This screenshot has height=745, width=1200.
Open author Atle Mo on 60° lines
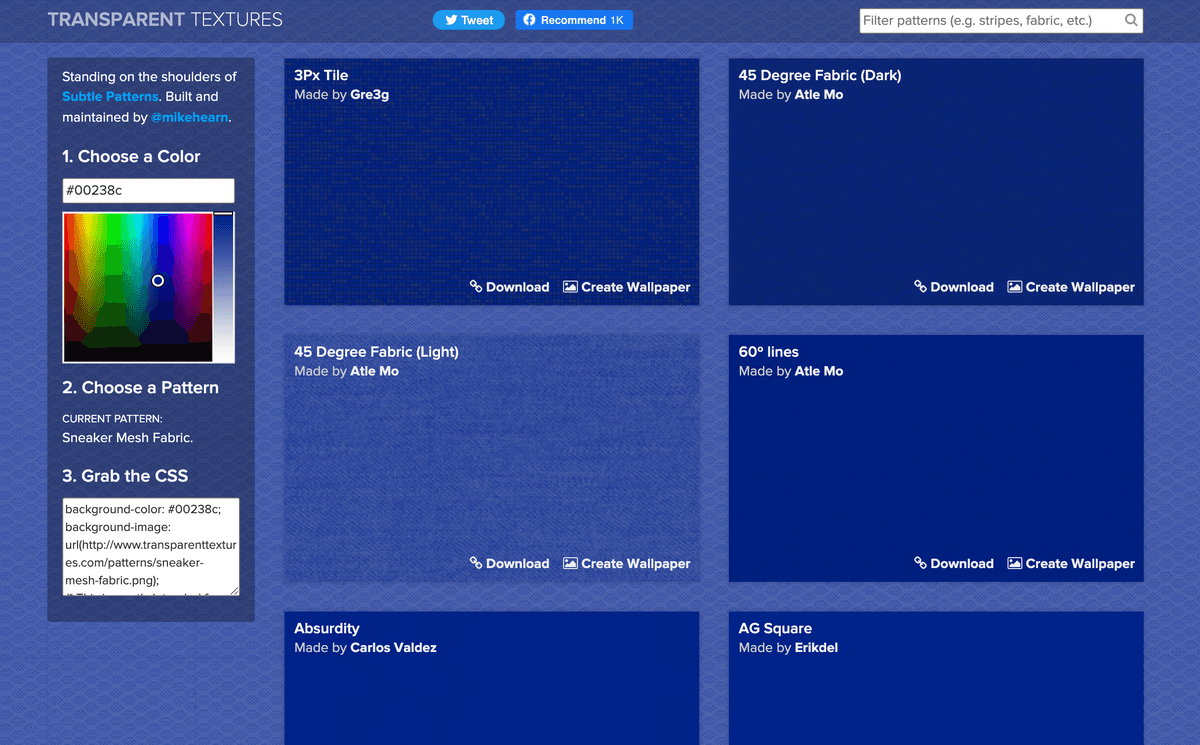coord(818,371)
